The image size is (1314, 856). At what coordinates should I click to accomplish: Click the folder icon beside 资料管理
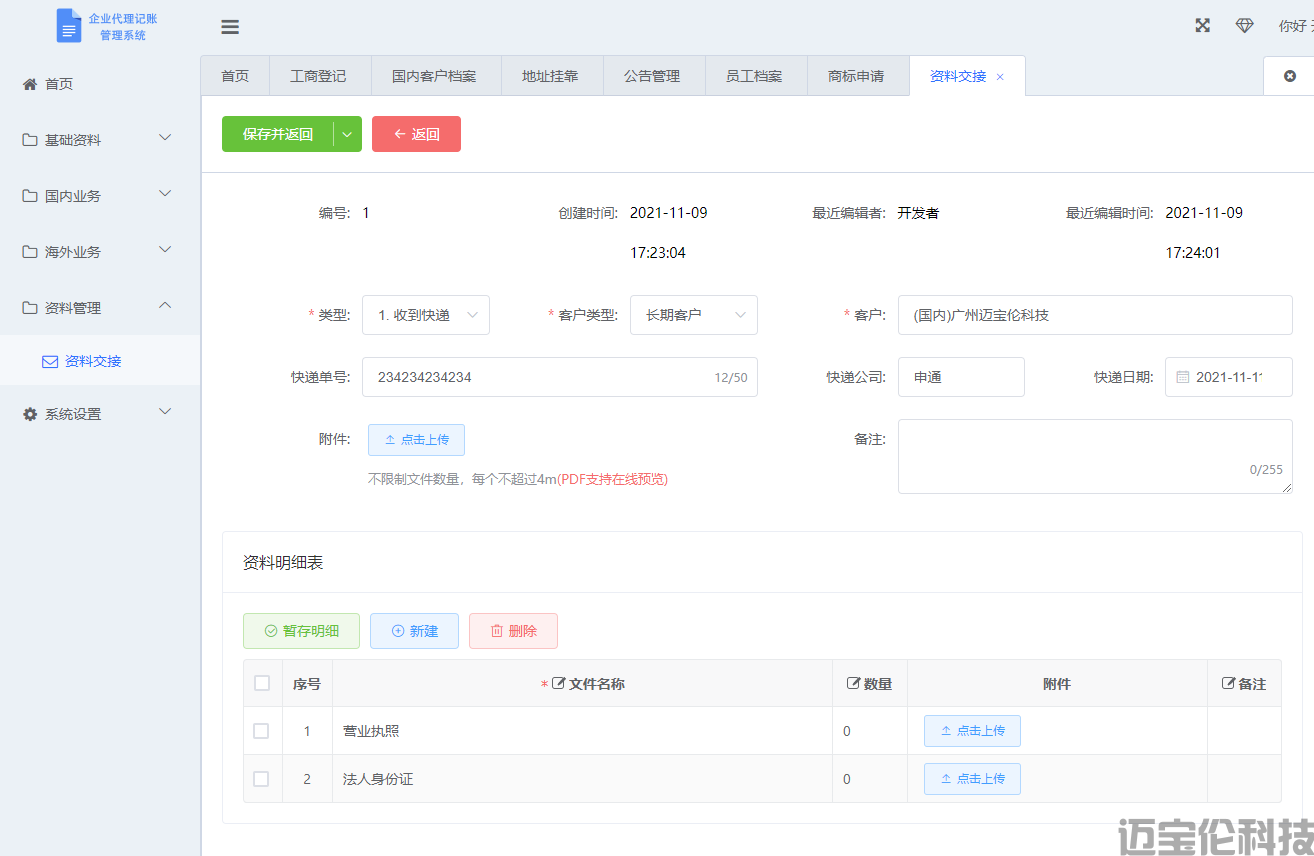click(x=30, y=308)
